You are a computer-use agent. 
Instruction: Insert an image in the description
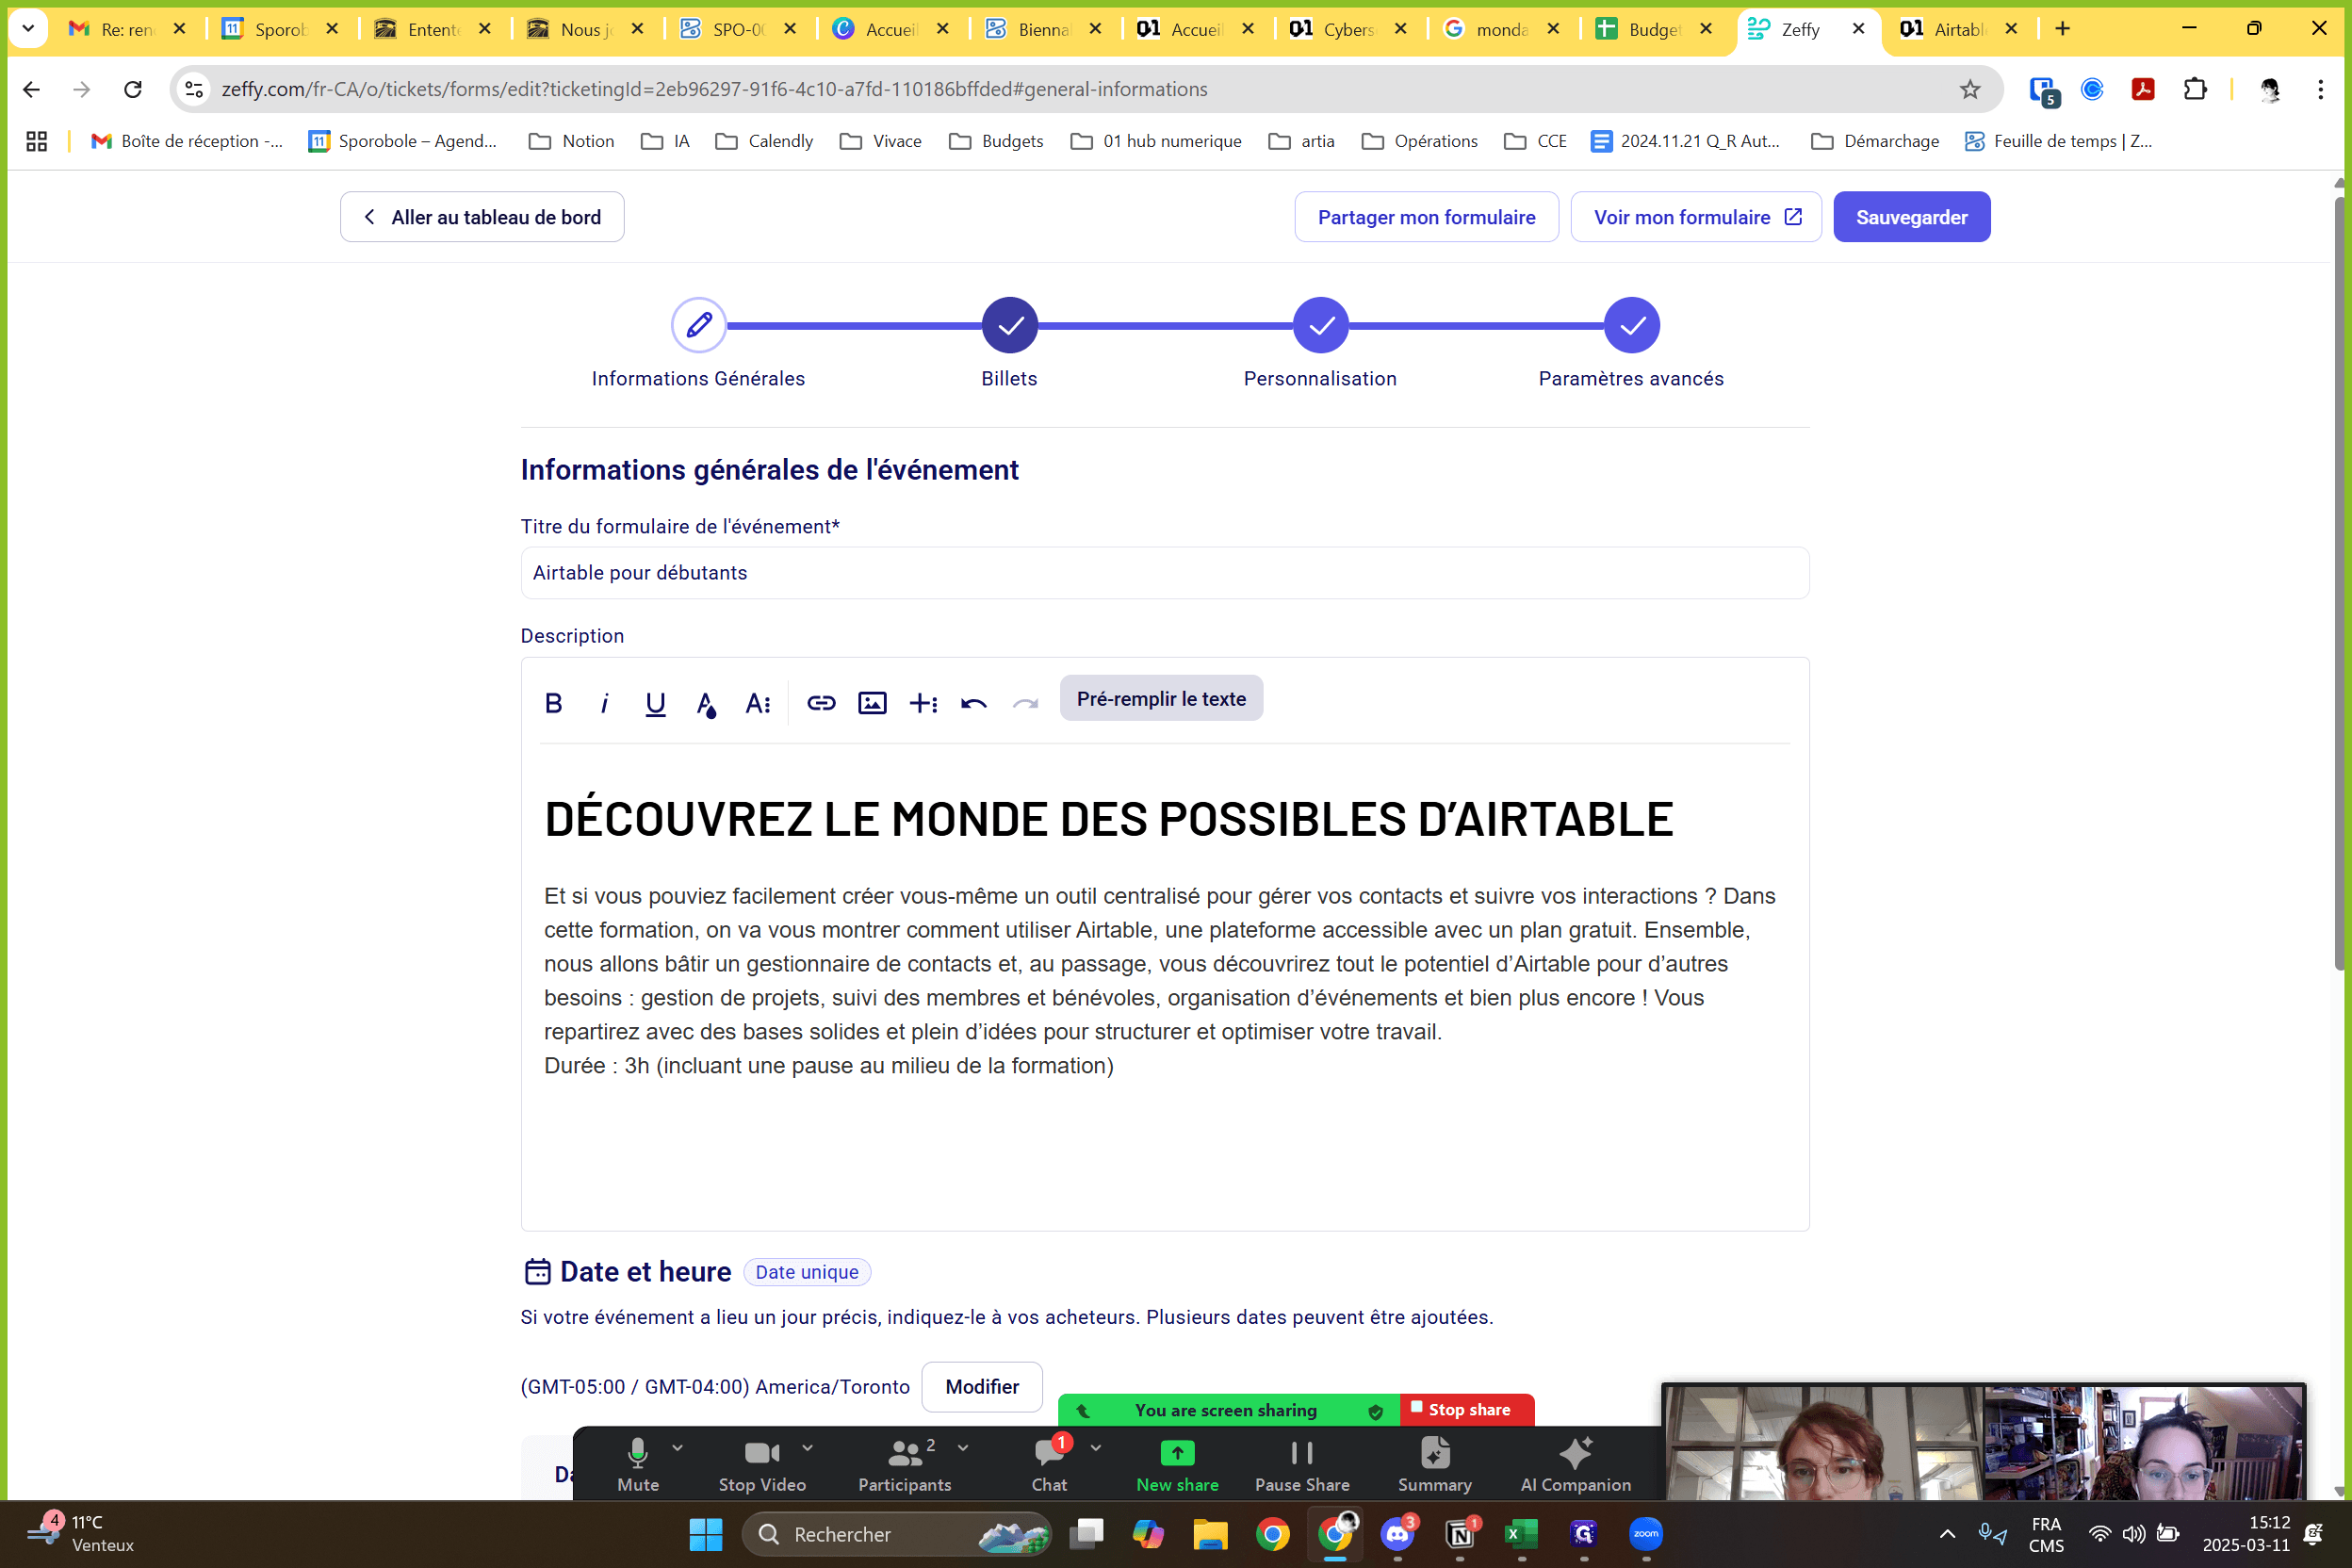[x=872, y=703]
